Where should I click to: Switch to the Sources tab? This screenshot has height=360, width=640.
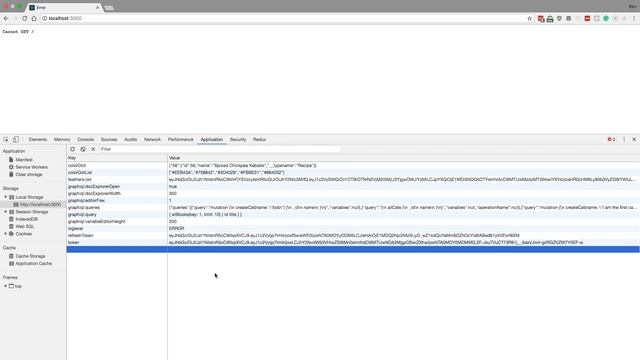pyautogui.click(x=109, y=140)
